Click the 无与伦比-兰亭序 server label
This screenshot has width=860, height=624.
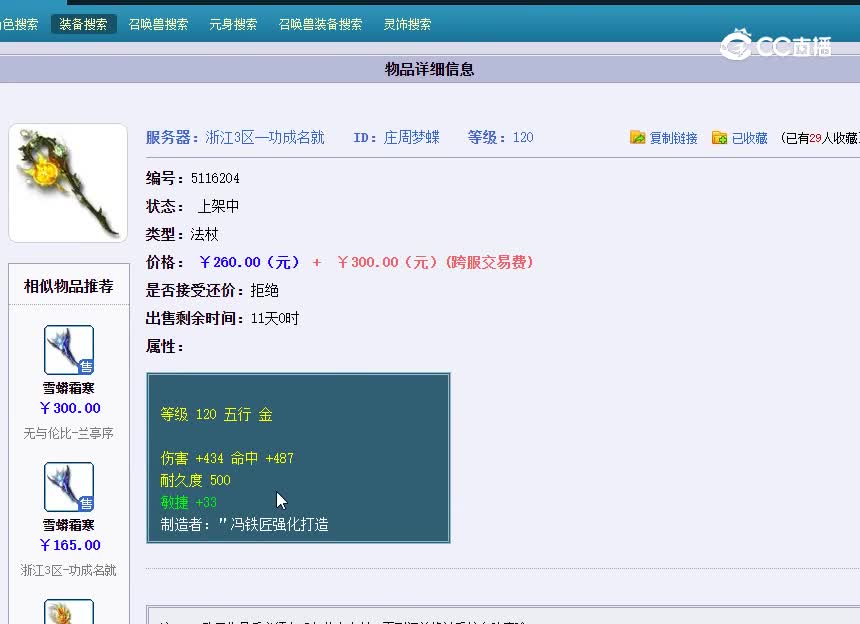click(x=69, y=433)
